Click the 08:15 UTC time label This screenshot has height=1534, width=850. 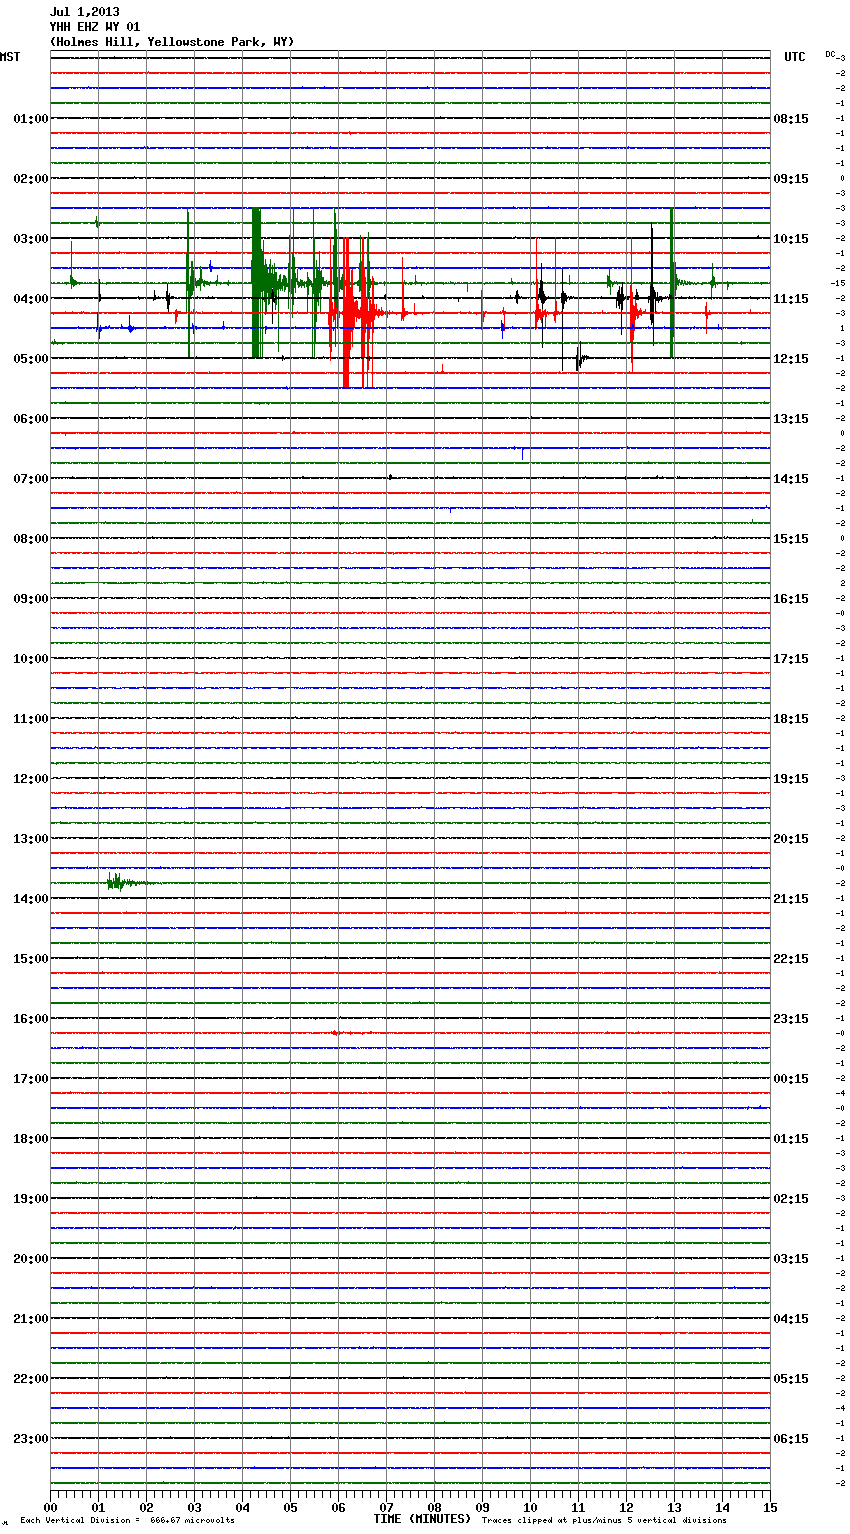(791, 119)
